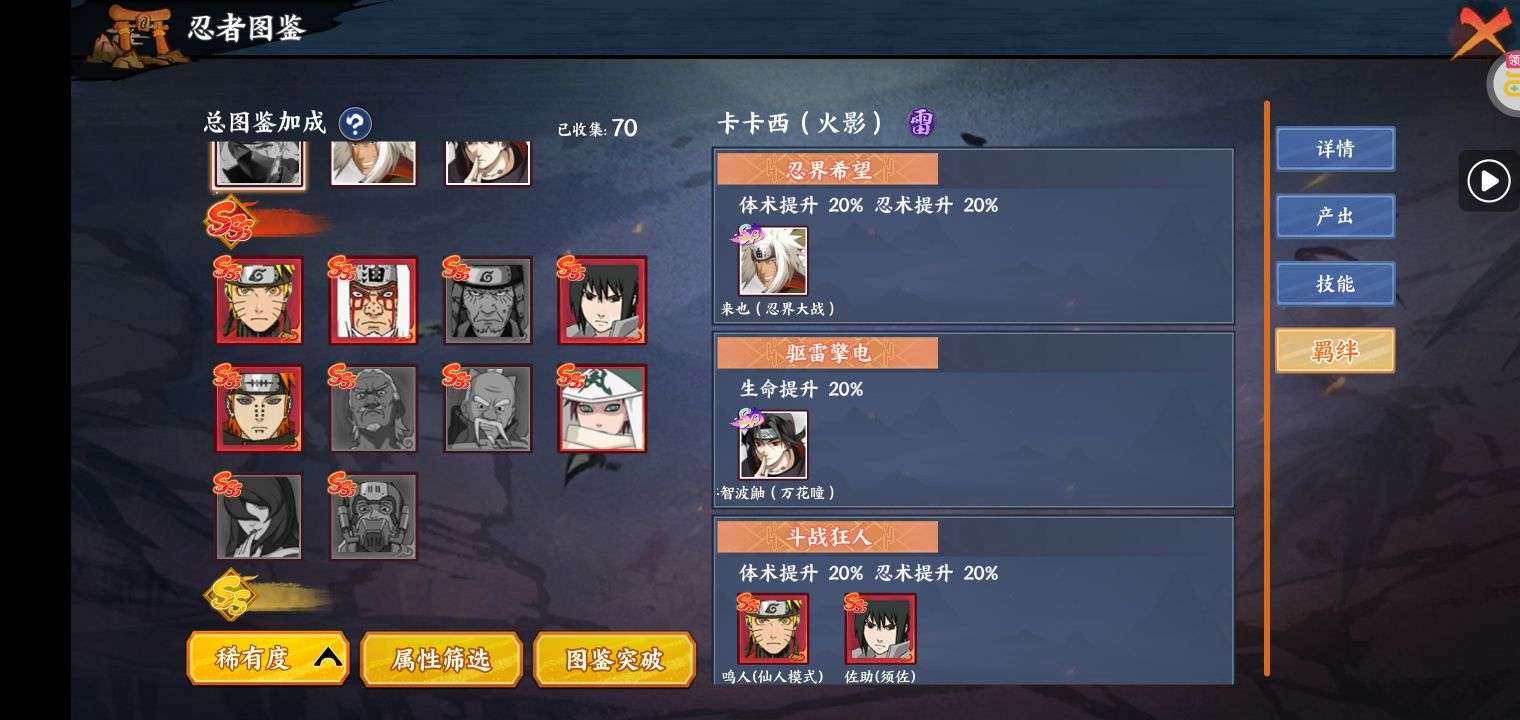This screenshot has height=720, width=1520.
Task: Open the gold SS rarity section badge
Action: (230, 594)
